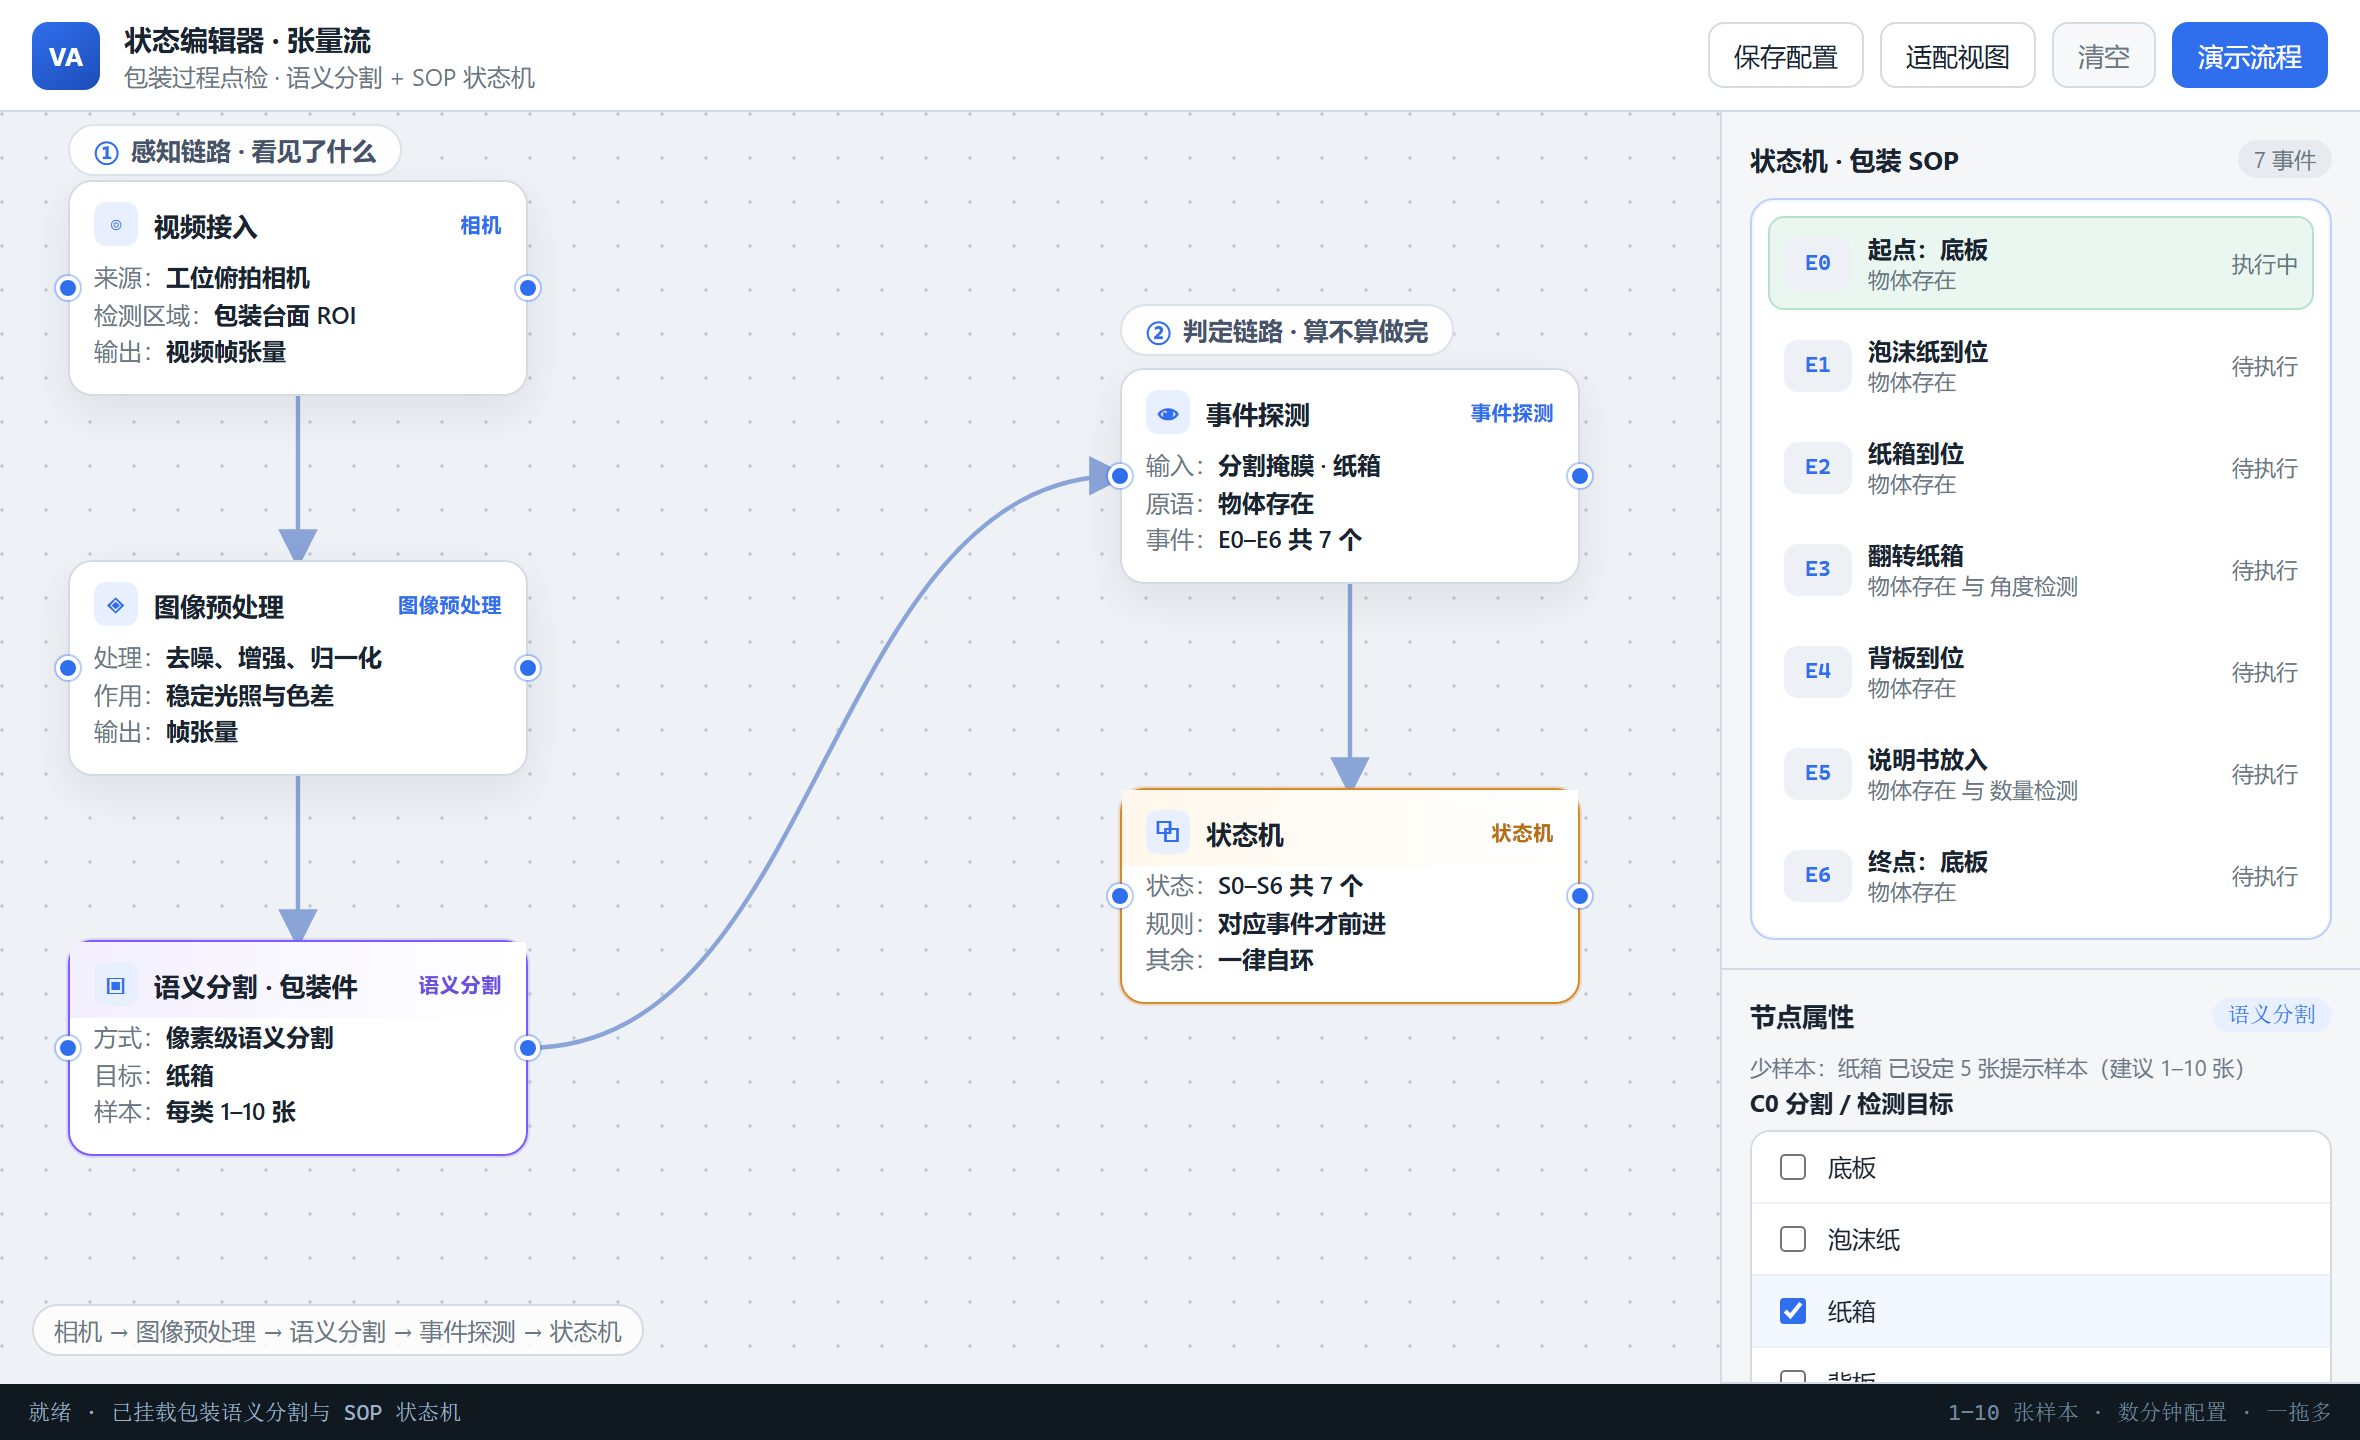This screenshot has height=1440, width=2360.
Task: Click output port of 语义分割 node
Action: pyautogui.click(x=528, y=1048)
